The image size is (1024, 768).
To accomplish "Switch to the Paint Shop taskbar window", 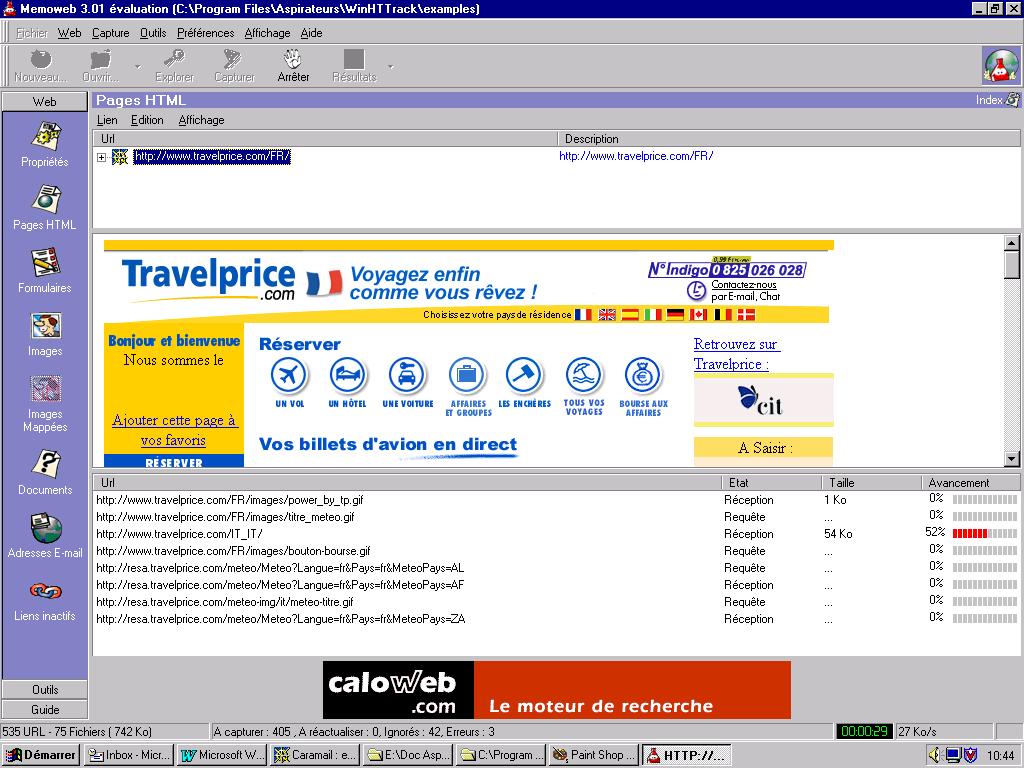I will click(594, 755).
